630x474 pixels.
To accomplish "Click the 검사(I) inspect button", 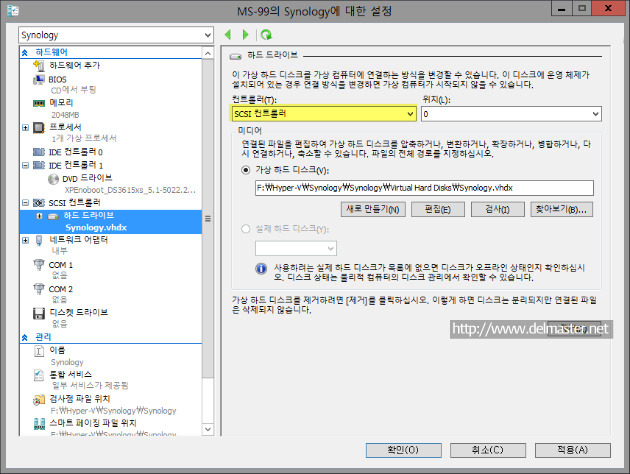I will point(497,209).
